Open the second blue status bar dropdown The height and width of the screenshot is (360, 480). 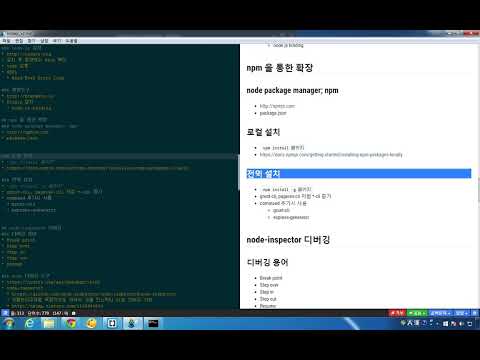462,313
